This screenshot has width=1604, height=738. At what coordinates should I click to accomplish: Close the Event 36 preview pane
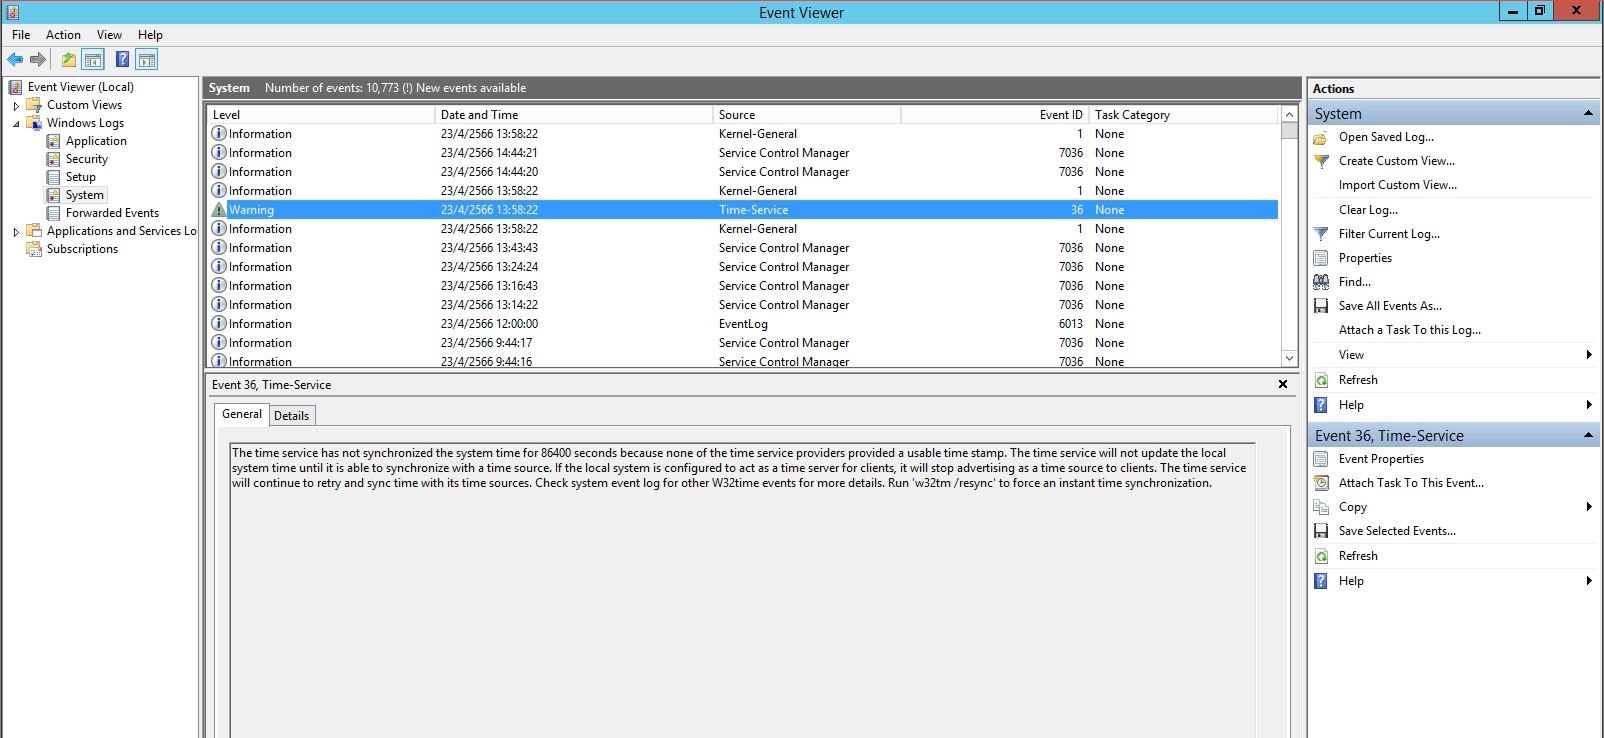[x=1283, y=384]
